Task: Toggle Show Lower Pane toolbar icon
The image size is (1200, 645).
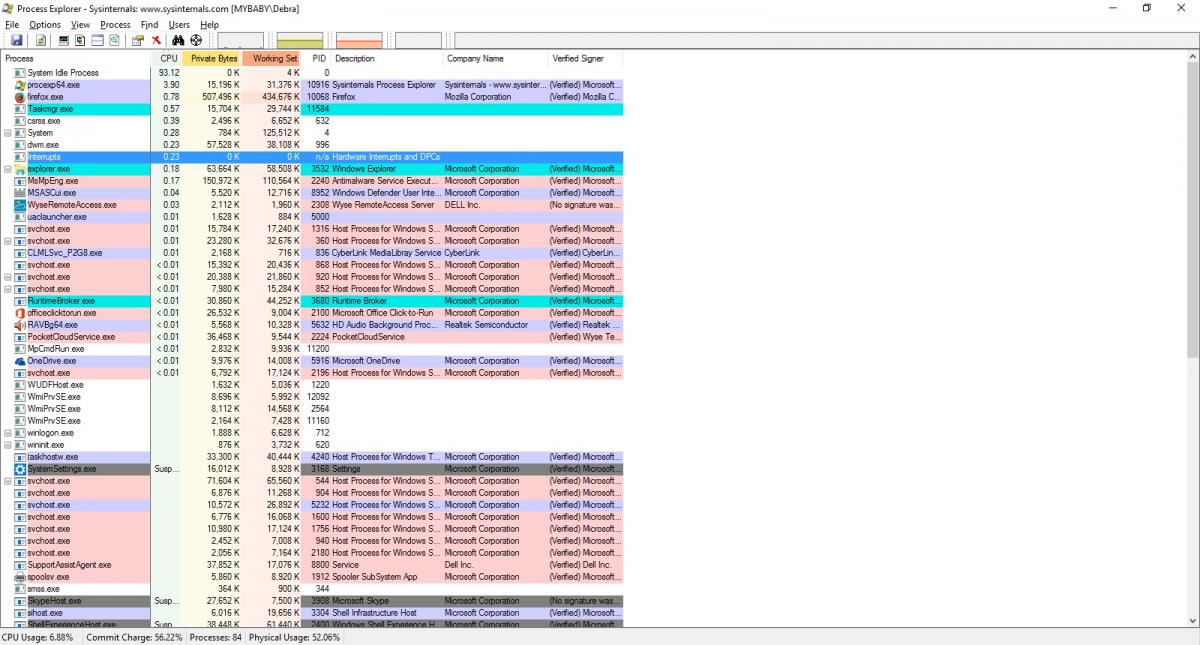Action: (x=98, y=40)
